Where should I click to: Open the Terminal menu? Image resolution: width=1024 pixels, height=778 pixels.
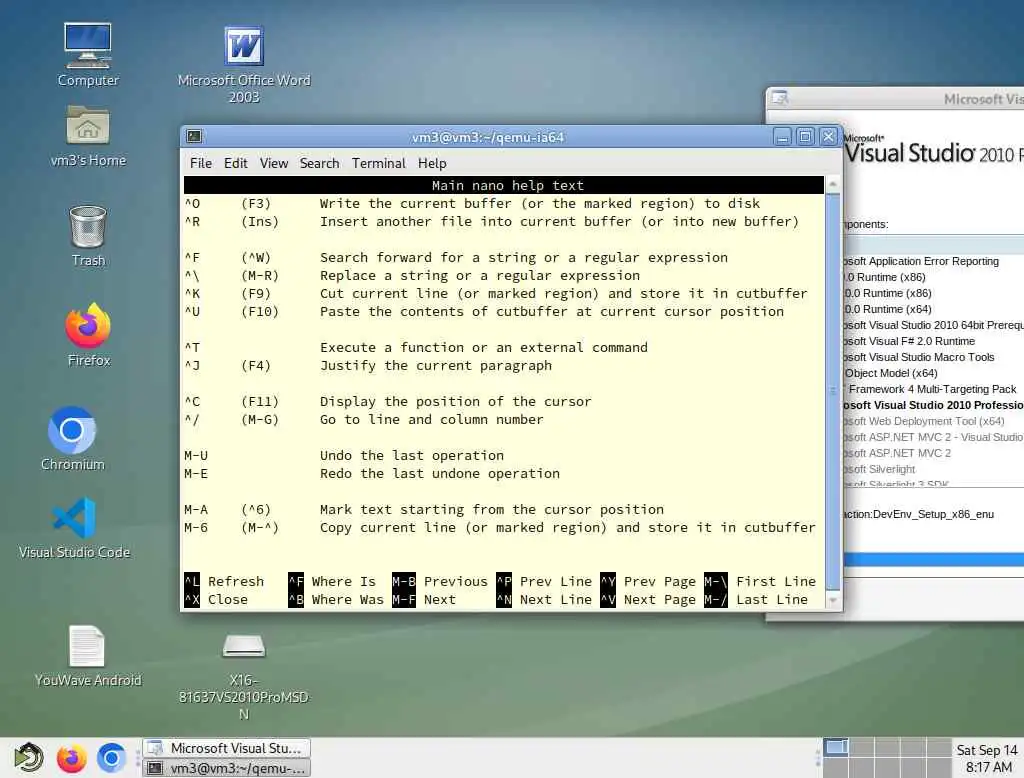379,163
